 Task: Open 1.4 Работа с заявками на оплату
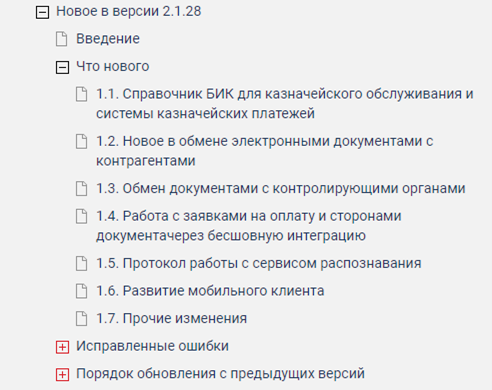249,226
